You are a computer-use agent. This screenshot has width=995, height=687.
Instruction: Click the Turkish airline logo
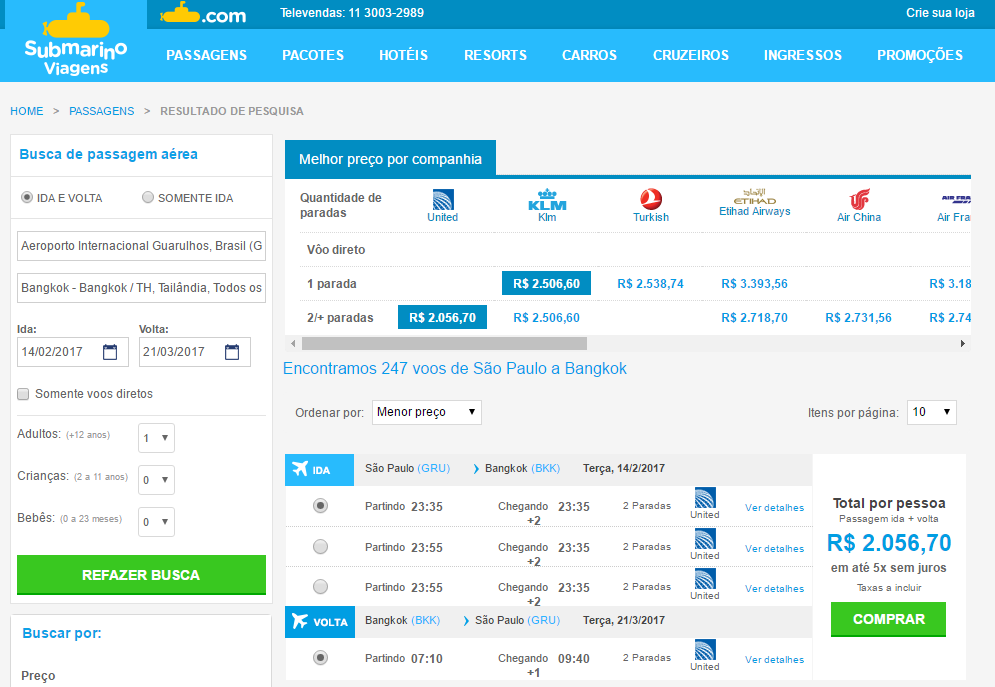click(651, 199)
